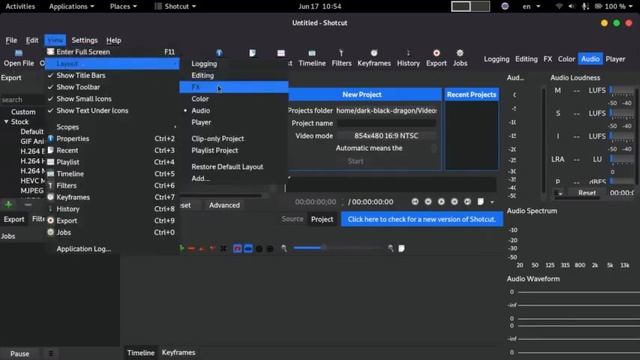Image resolution: width=640 pixels, height=360 pixels.
Task: Click the blue Properties icon in main toolbar
Action: tap(219, 53)
